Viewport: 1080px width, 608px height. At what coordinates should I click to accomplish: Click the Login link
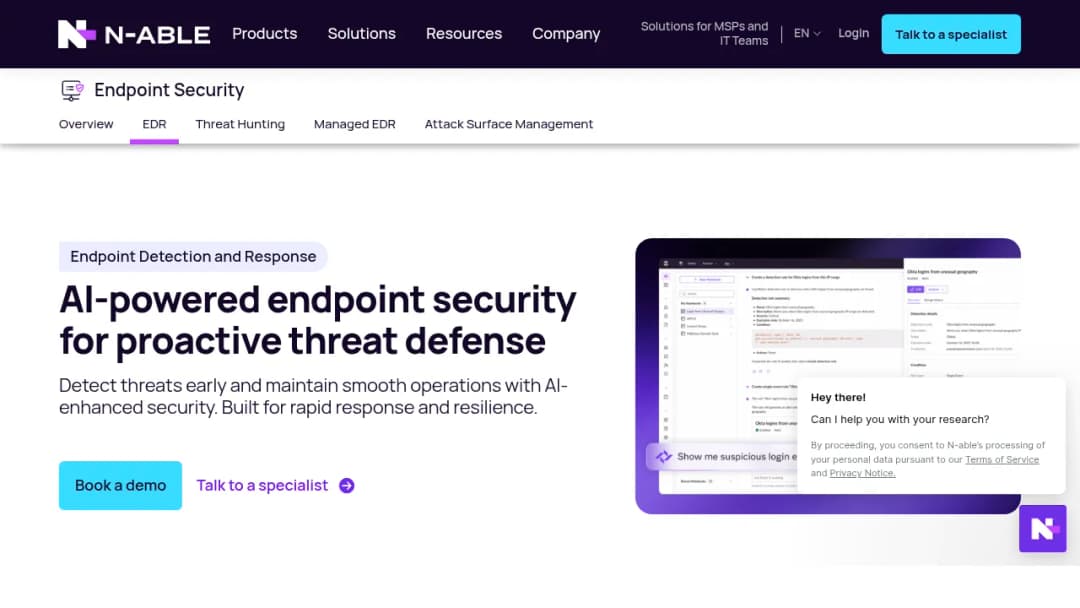[x=853, y=33]
